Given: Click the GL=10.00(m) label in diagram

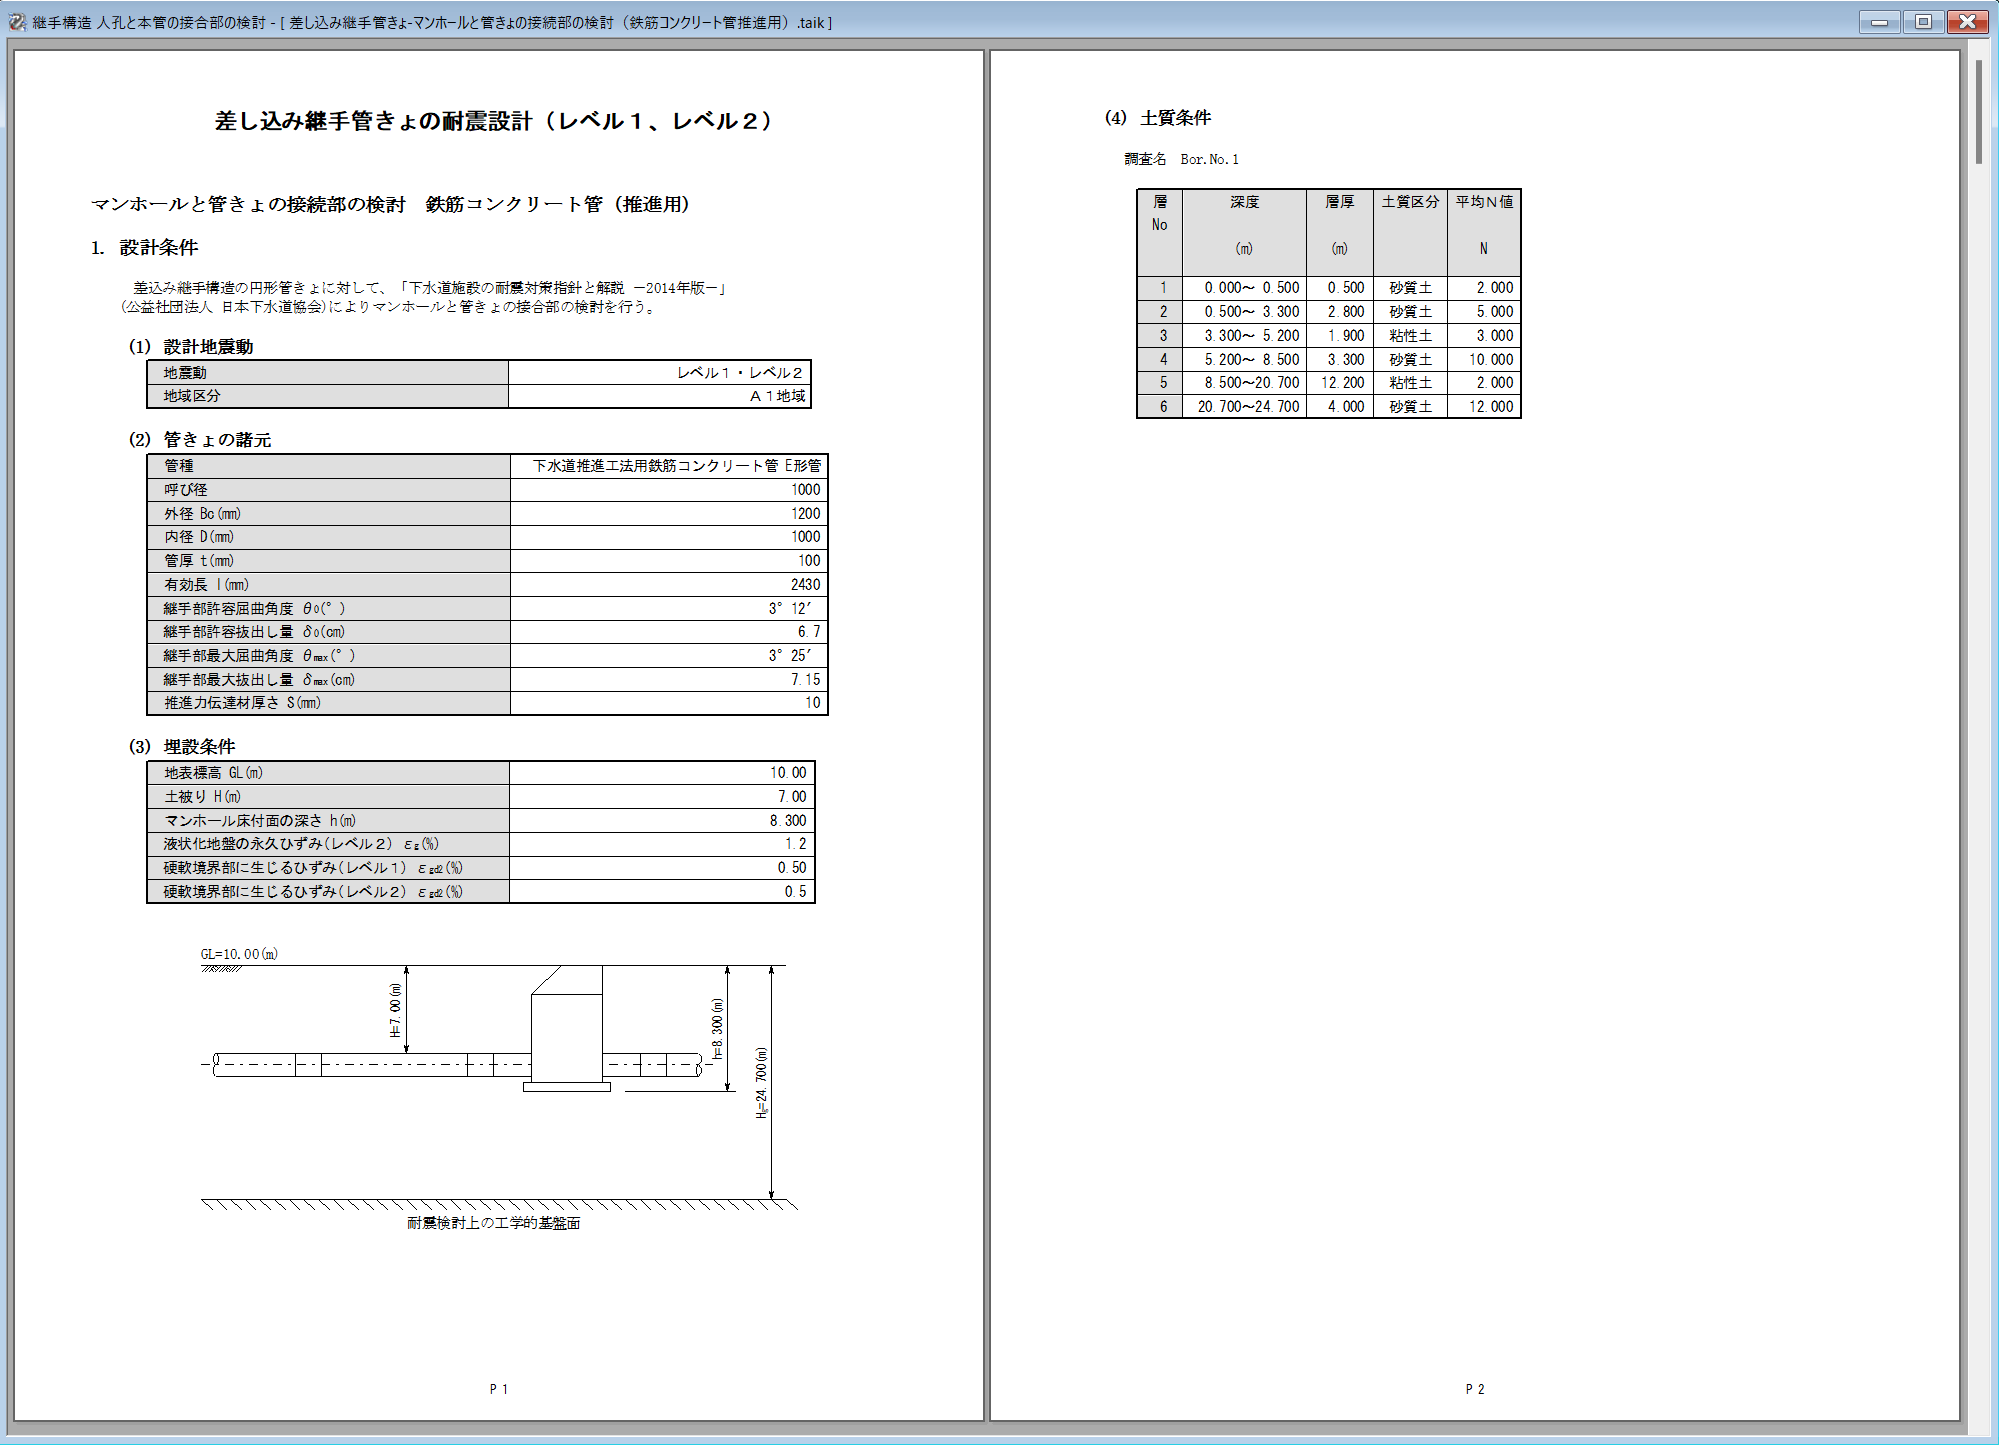Looking at the screenshot, I should pos(239,954).
